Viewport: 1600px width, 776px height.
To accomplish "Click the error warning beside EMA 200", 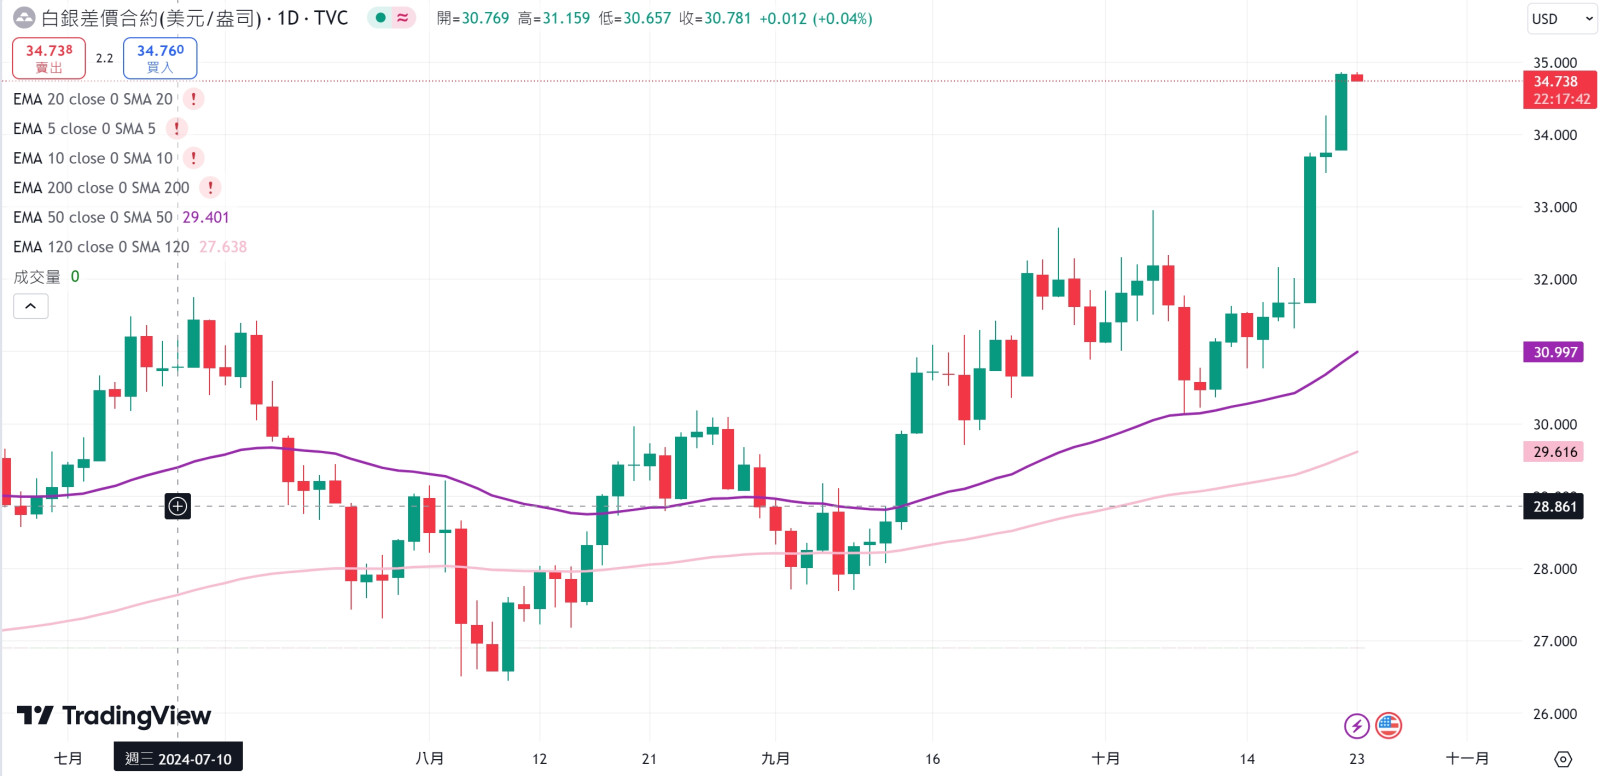I will 210,188.
